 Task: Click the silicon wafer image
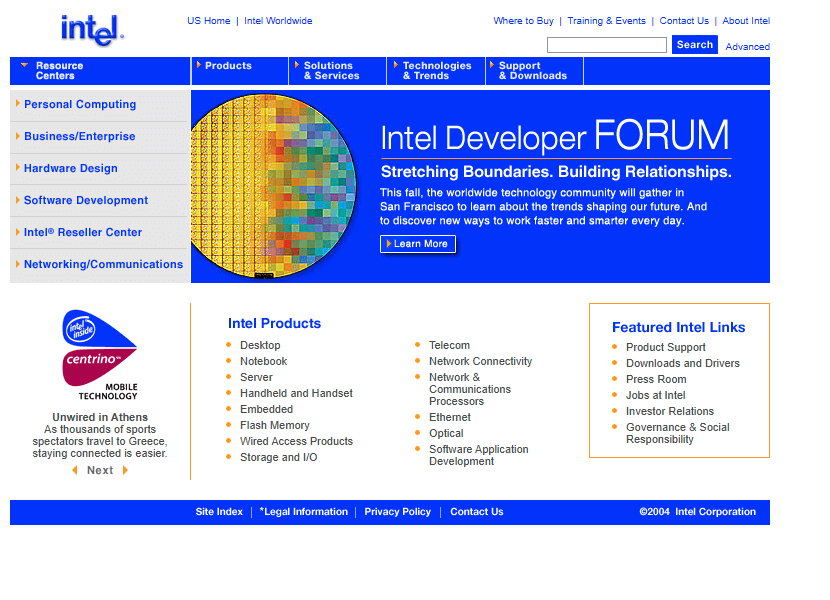click(x=274, y=186)
